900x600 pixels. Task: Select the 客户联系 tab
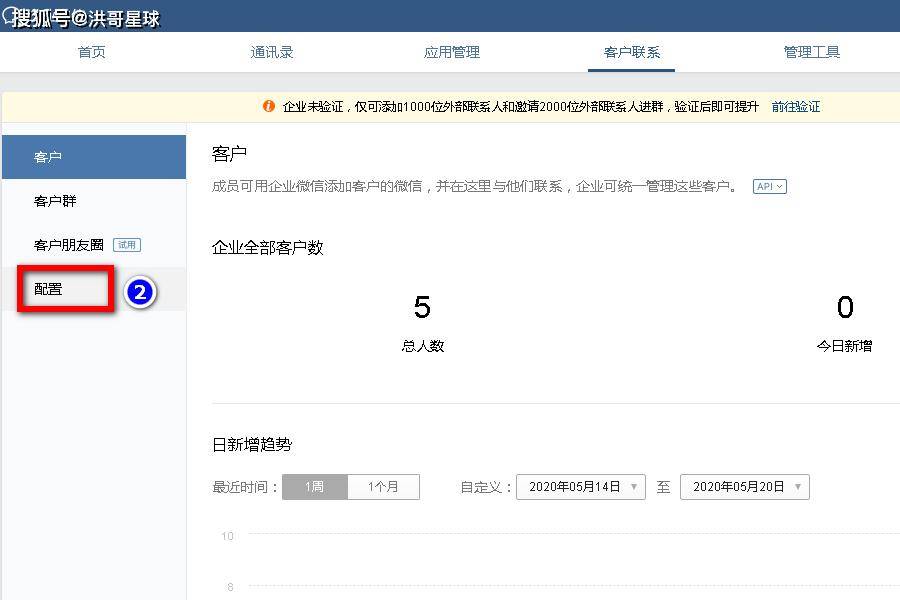(631, 52)
